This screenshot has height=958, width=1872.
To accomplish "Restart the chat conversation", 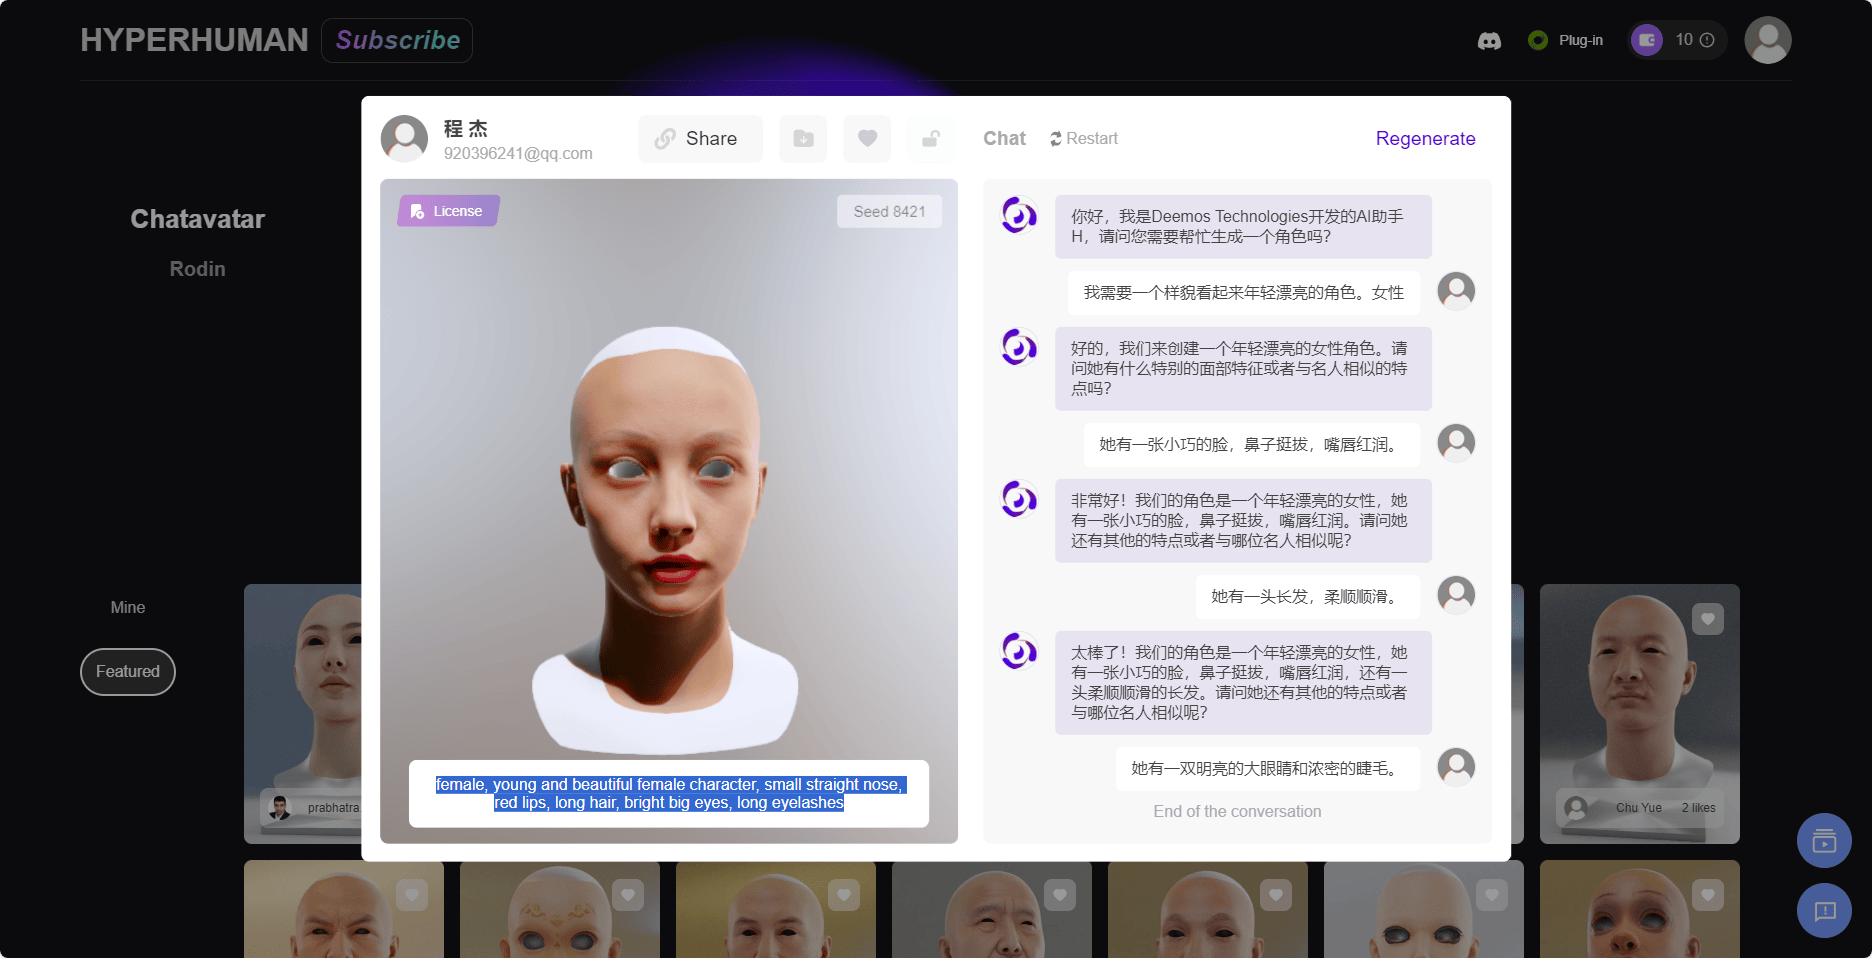I will pyautogui.click(x=1084, y=139).
